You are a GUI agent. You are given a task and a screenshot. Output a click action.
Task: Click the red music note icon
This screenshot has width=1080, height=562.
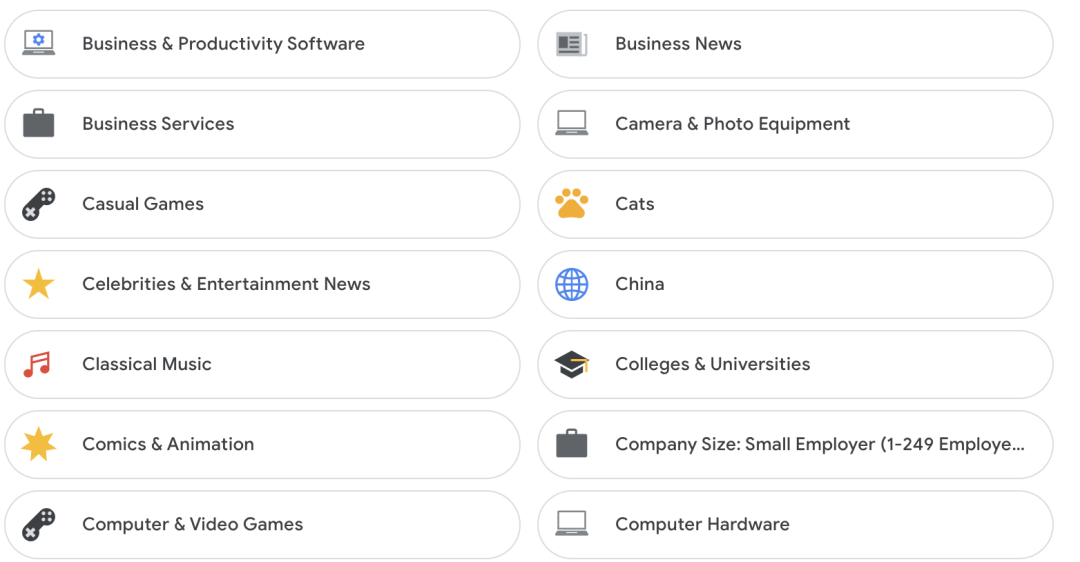tap(37, 364)
